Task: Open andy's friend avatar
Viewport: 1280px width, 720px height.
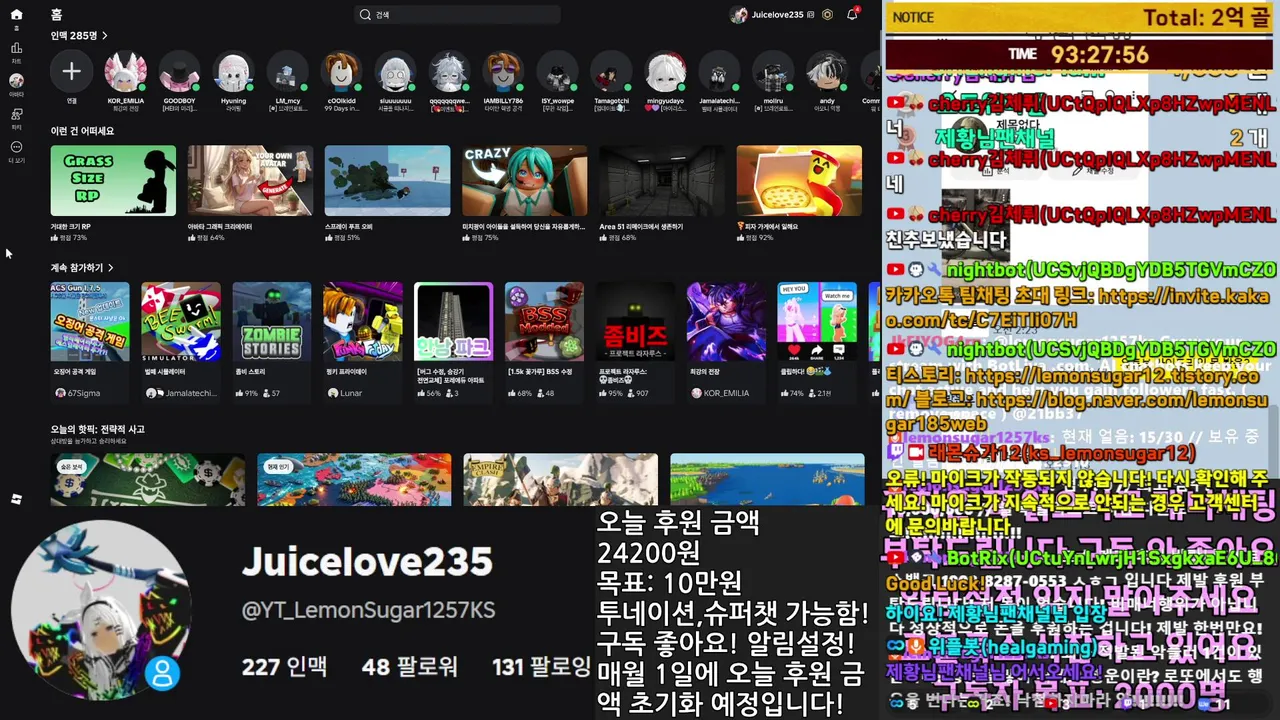Action: (x=827, y=72)
